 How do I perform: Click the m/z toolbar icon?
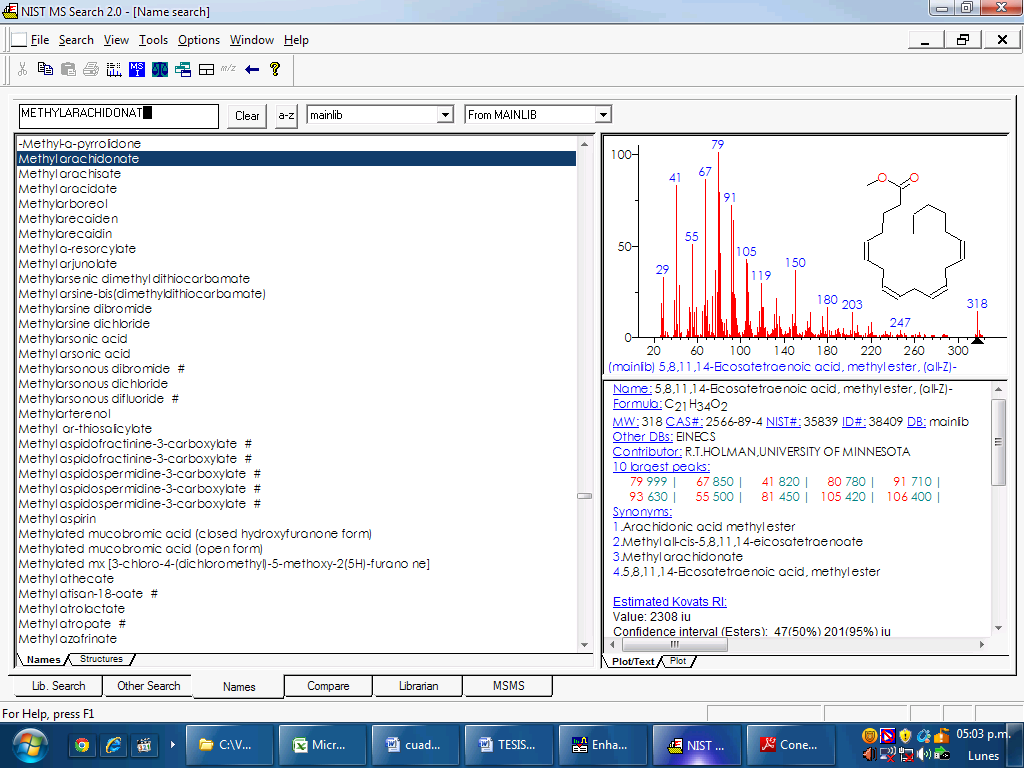(x=228, y=68)
